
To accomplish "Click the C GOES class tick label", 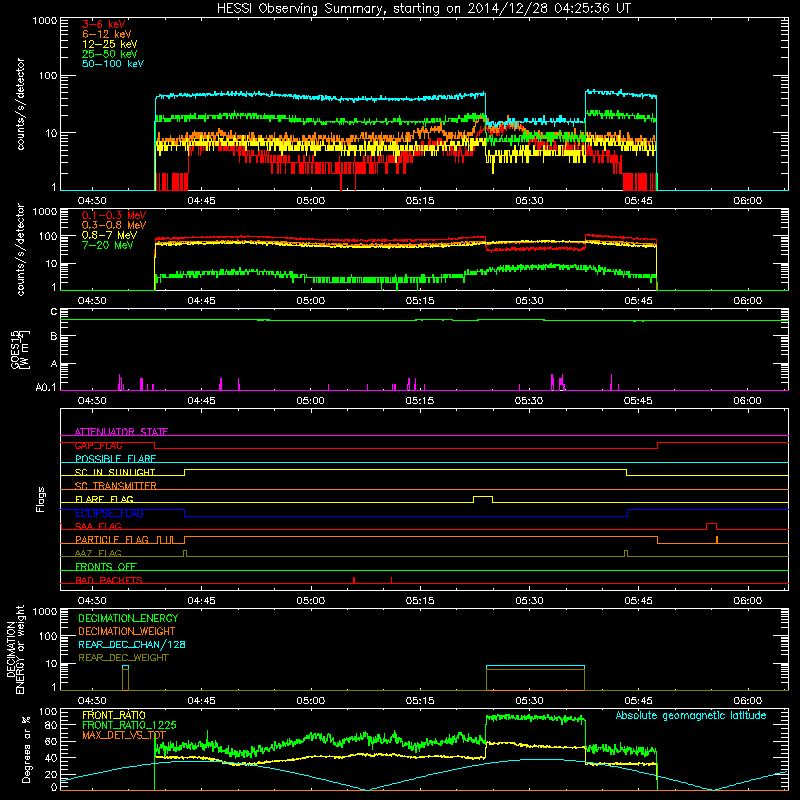I will 54,312.
